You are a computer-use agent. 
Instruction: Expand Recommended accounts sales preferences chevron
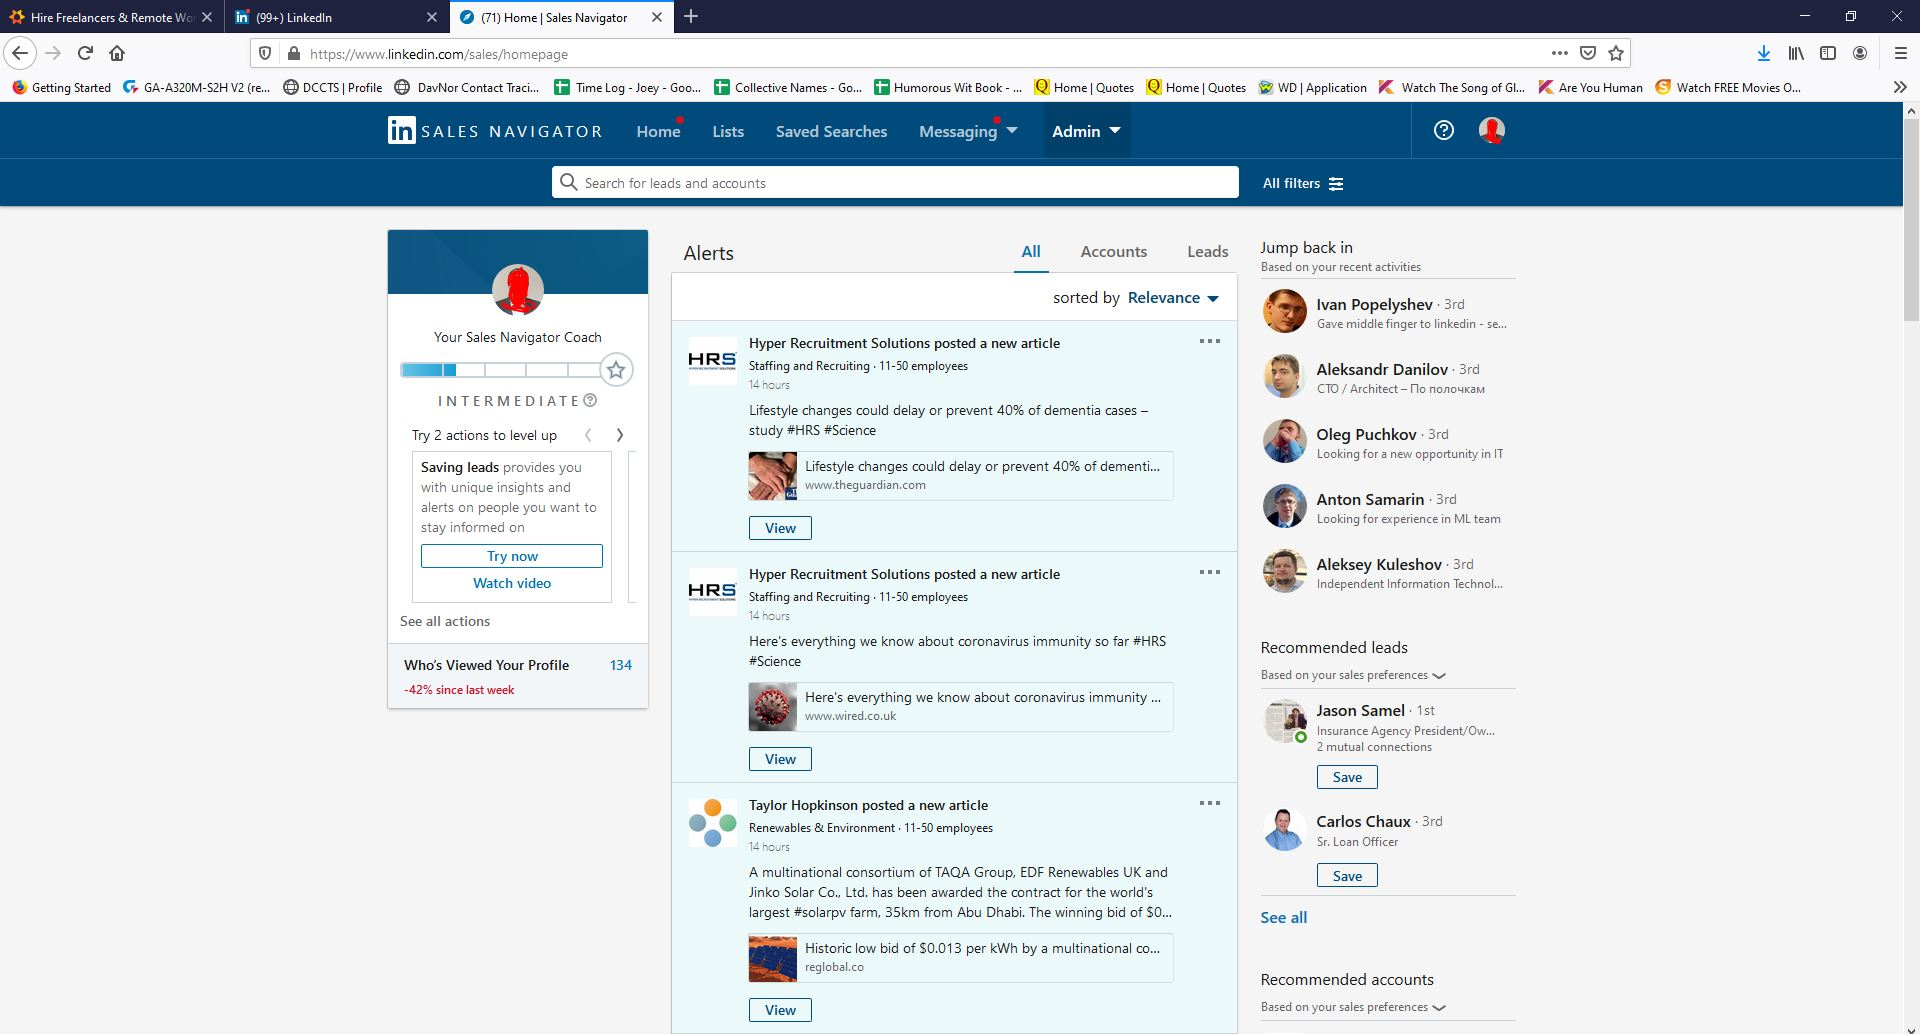[1439, 1008]
